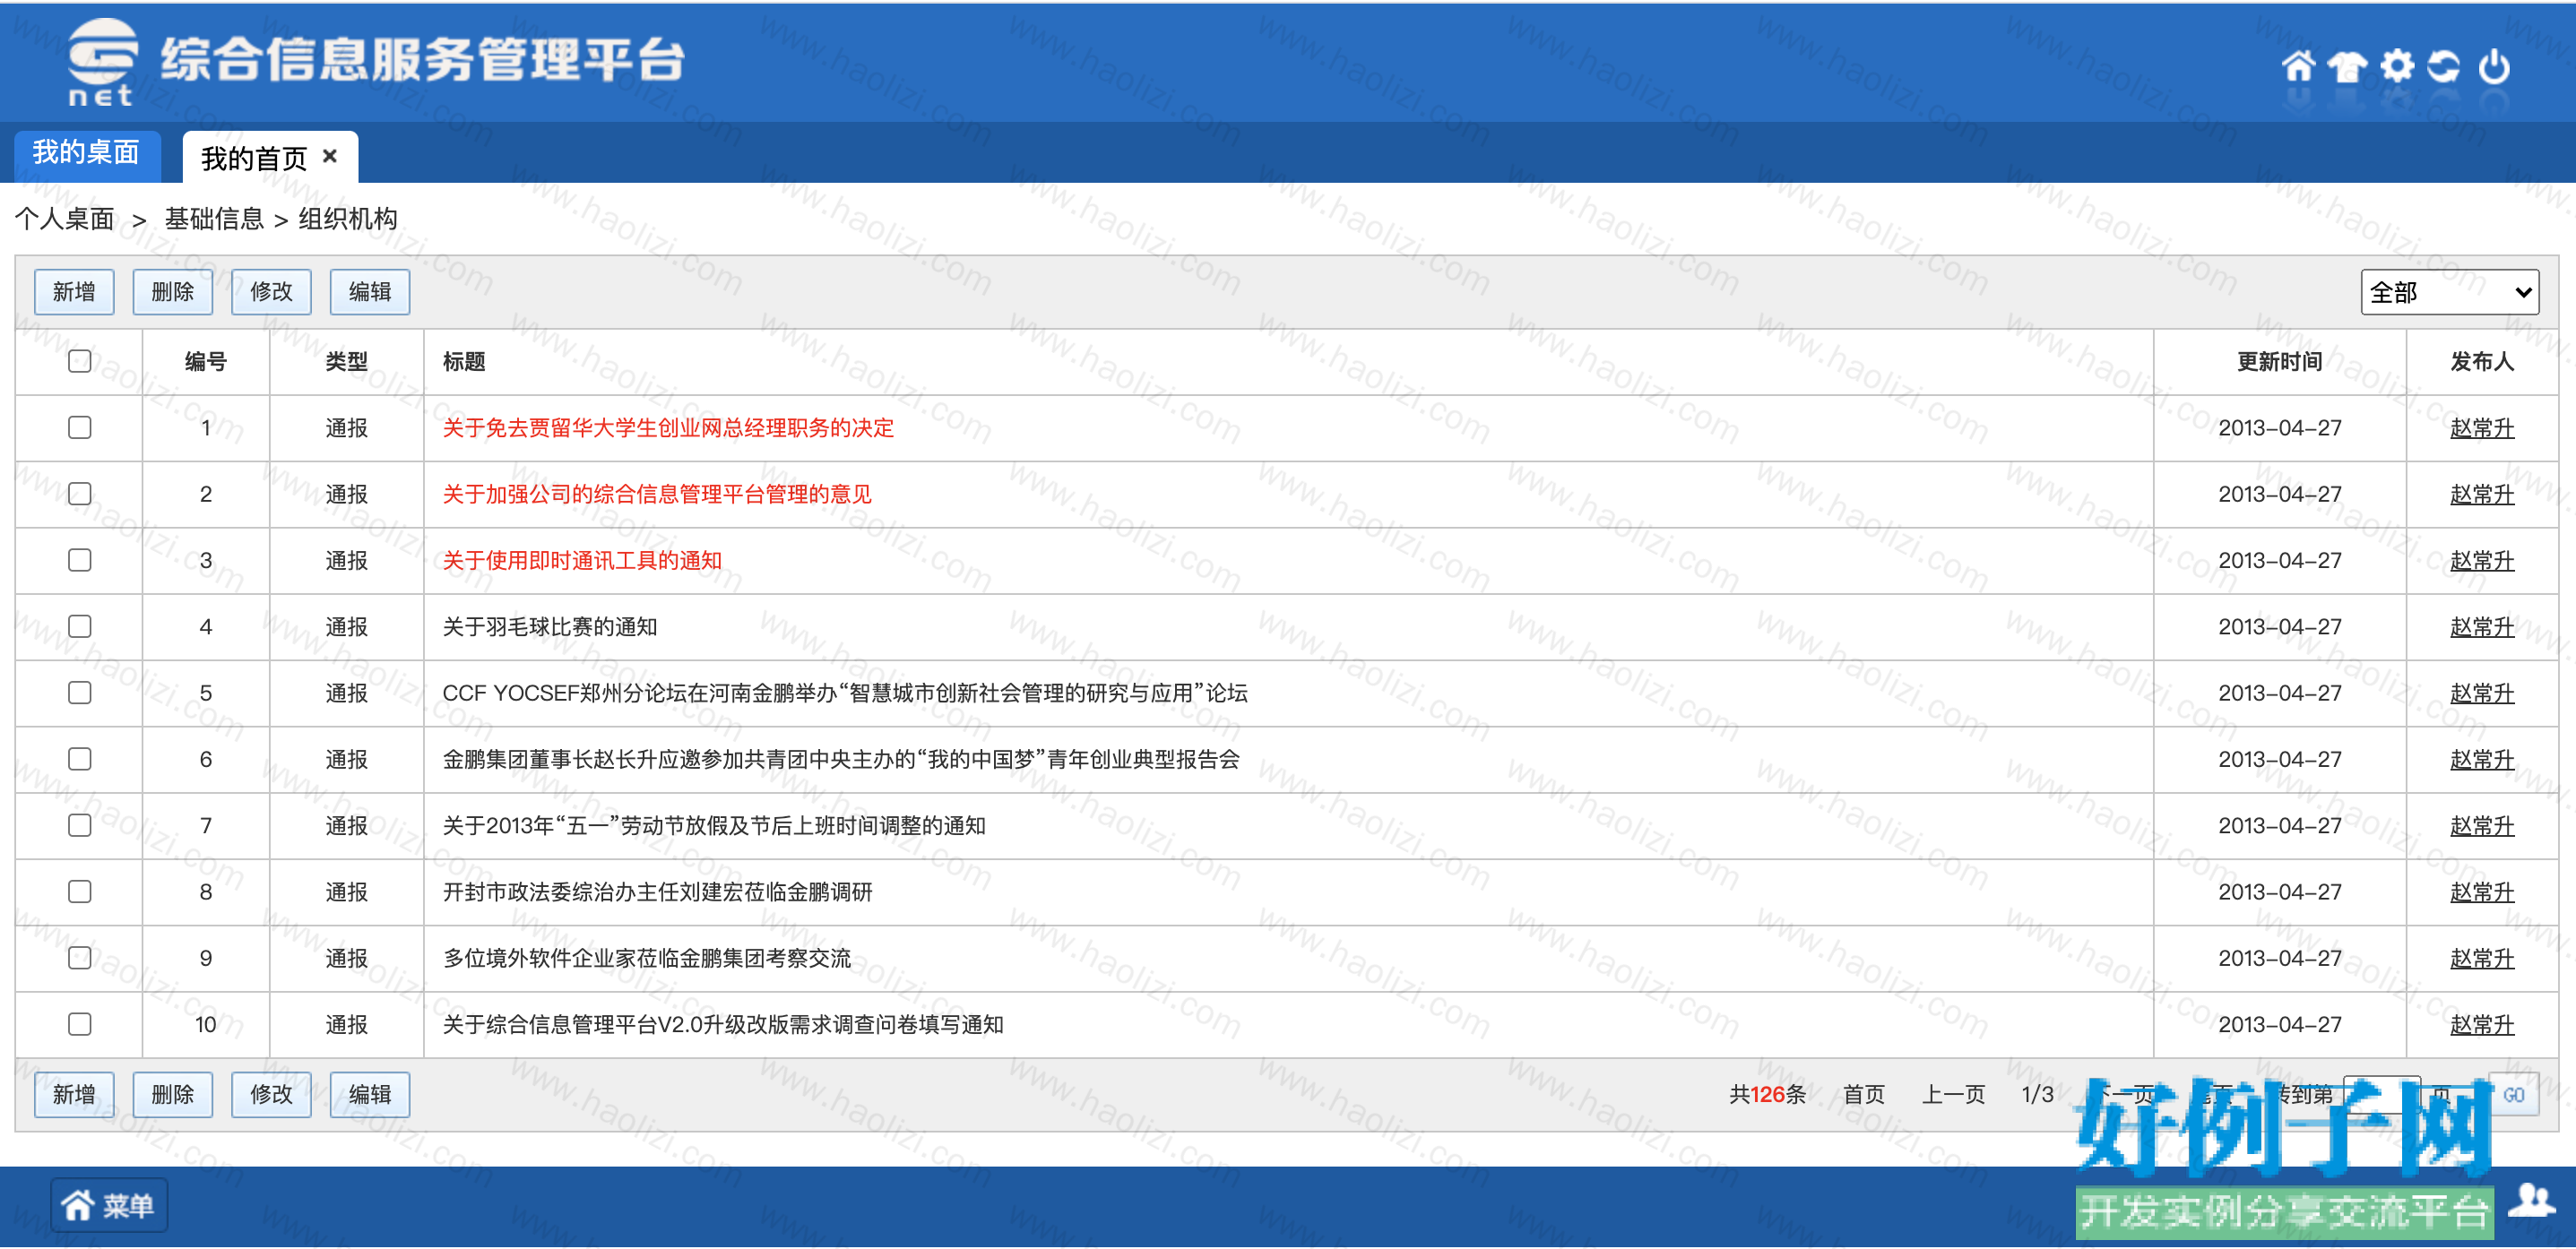Click the 标题 column header
This screenshot has height=1249, width=2576.
pos(464,361)
